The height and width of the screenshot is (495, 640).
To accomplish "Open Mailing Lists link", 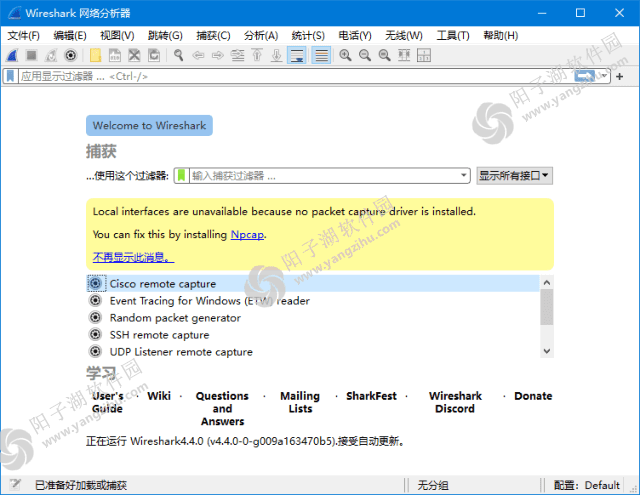I will click(x=300, y=402).
